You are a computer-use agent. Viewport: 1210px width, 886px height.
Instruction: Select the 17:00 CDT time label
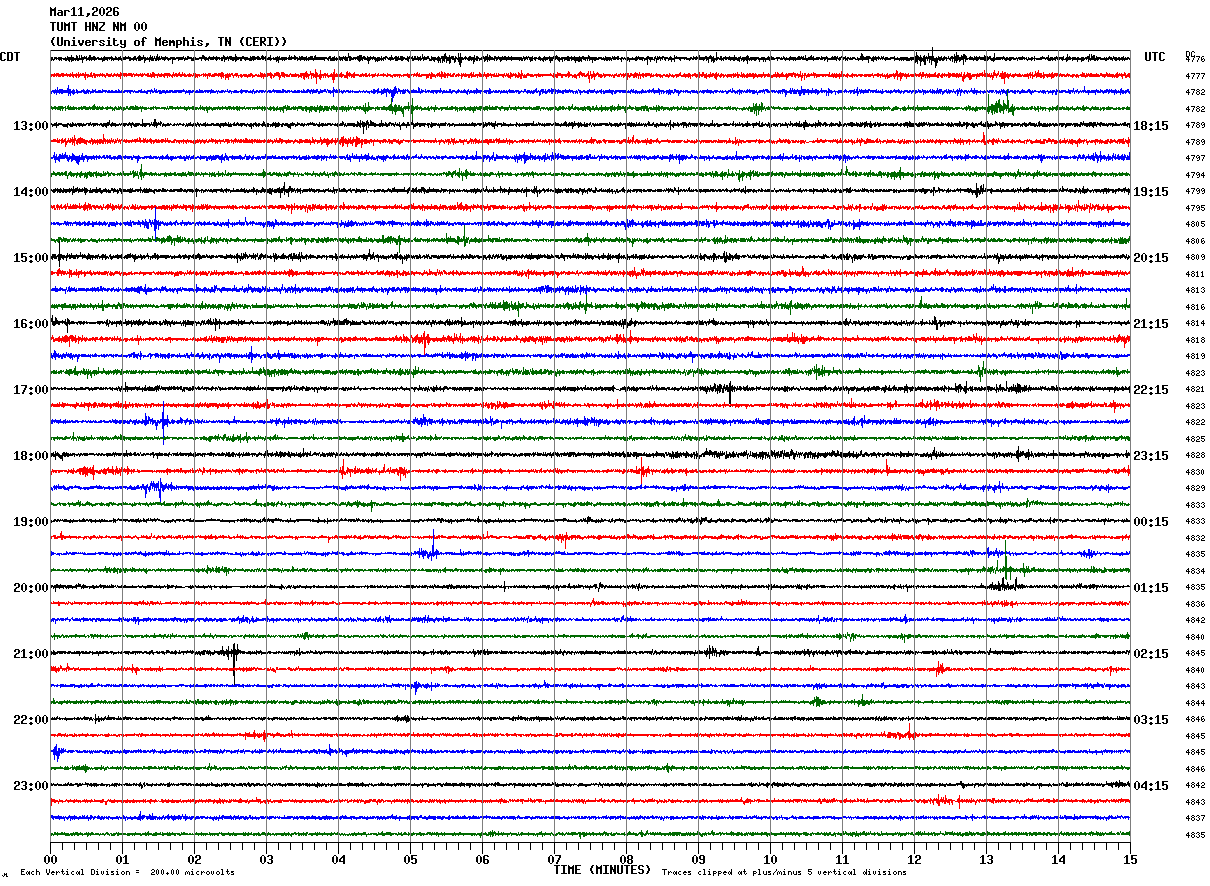pos(30,390)
